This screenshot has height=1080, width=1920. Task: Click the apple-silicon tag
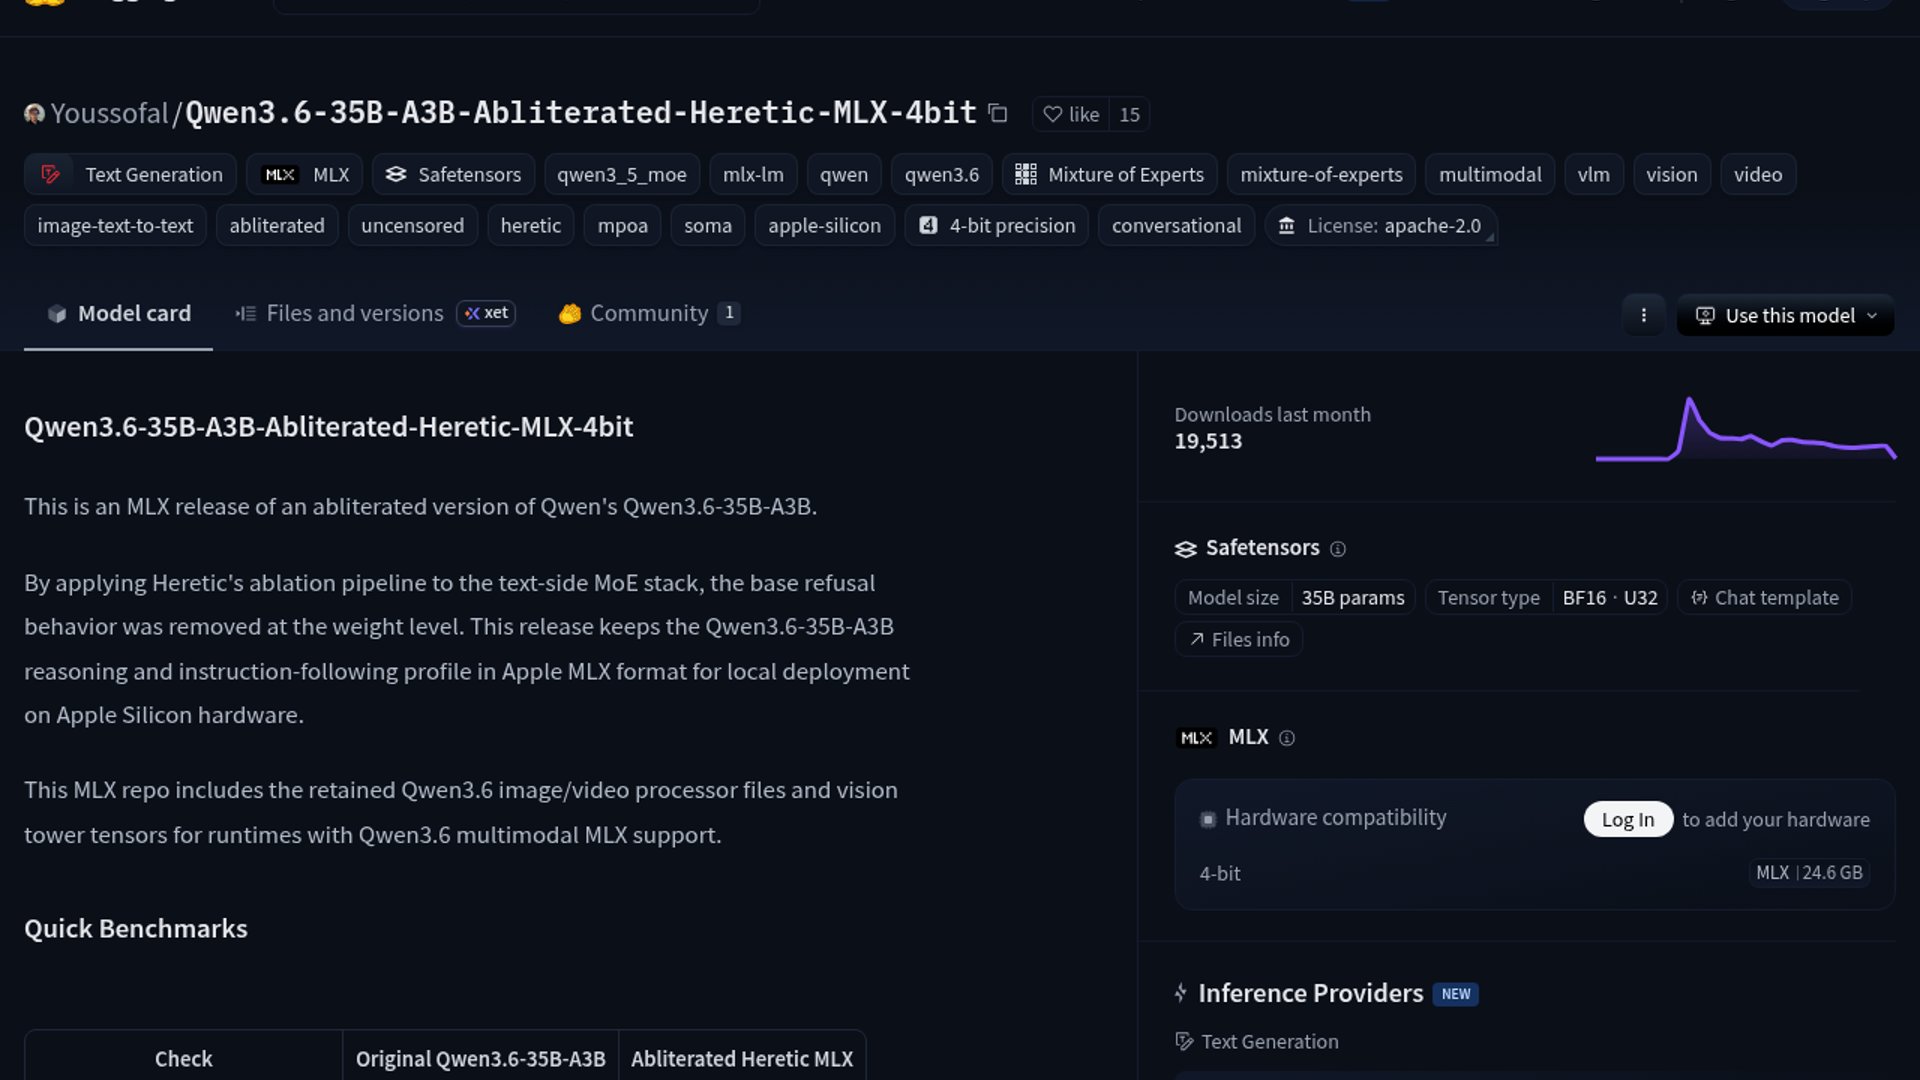[x=824, y=226]
